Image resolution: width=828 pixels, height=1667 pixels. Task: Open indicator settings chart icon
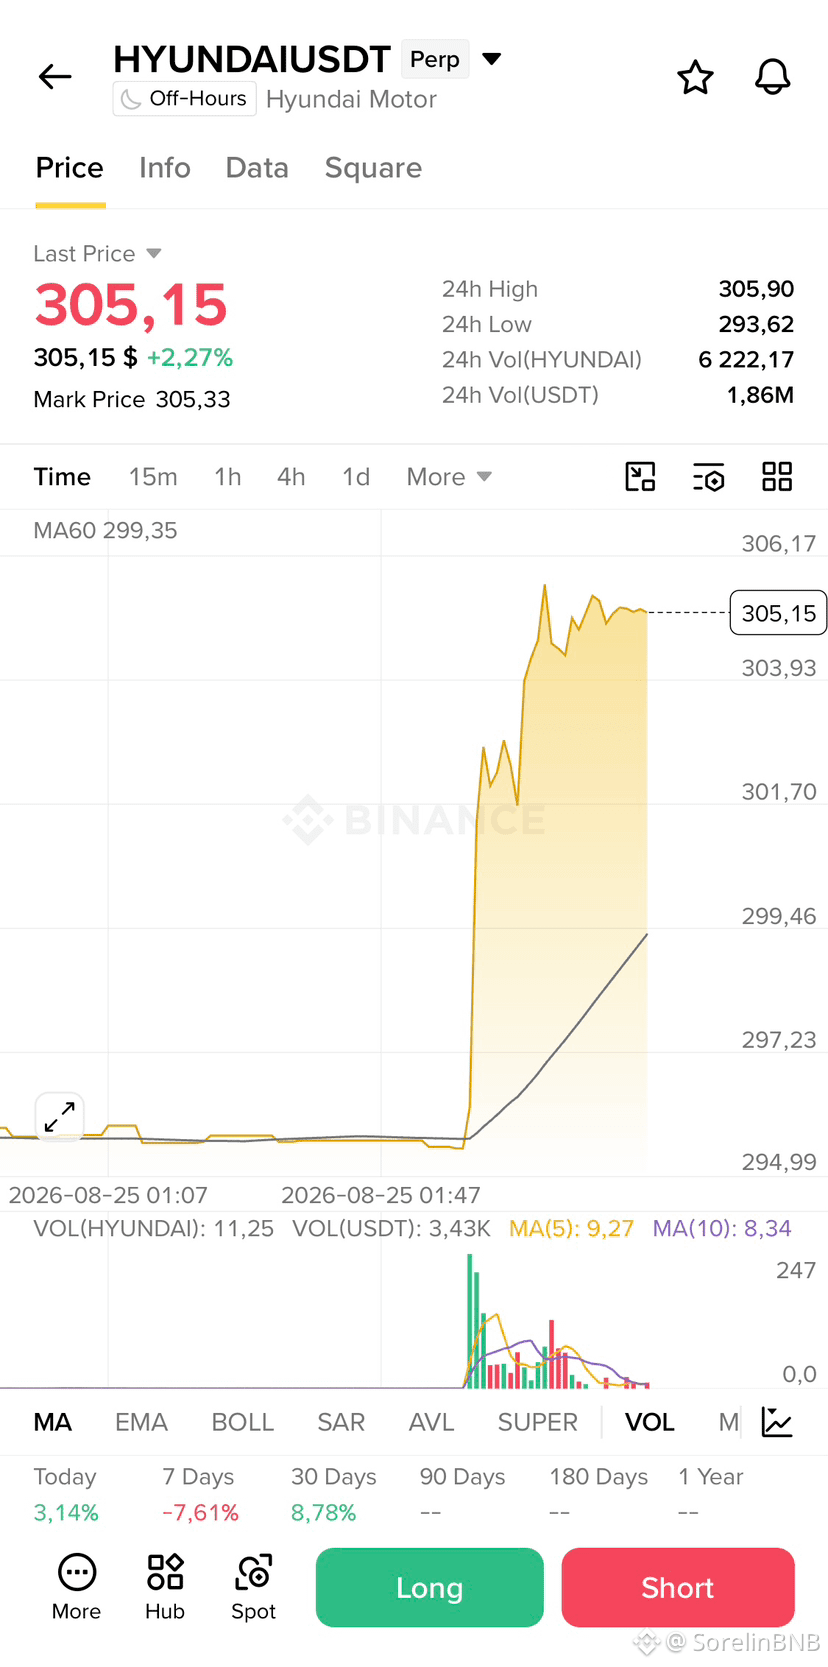click(777, 1422)
